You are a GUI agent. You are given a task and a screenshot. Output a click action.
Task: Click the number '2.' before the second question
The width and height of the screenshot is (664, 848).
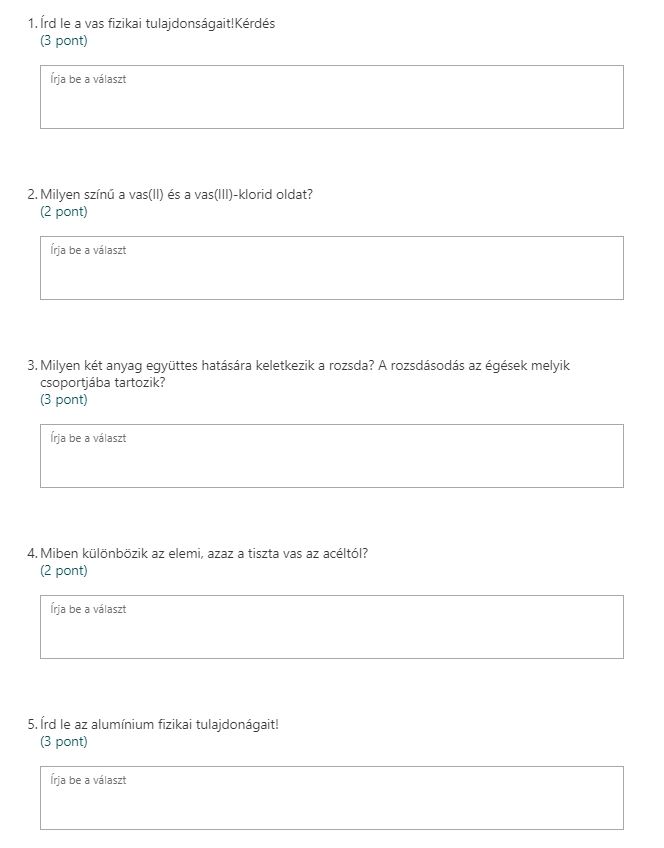32,195
